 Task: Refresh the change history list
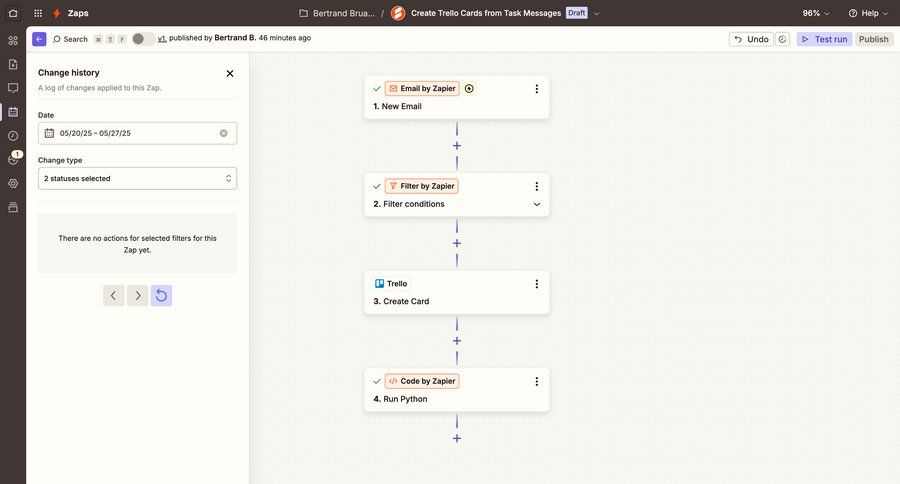[x=161, y=296]
